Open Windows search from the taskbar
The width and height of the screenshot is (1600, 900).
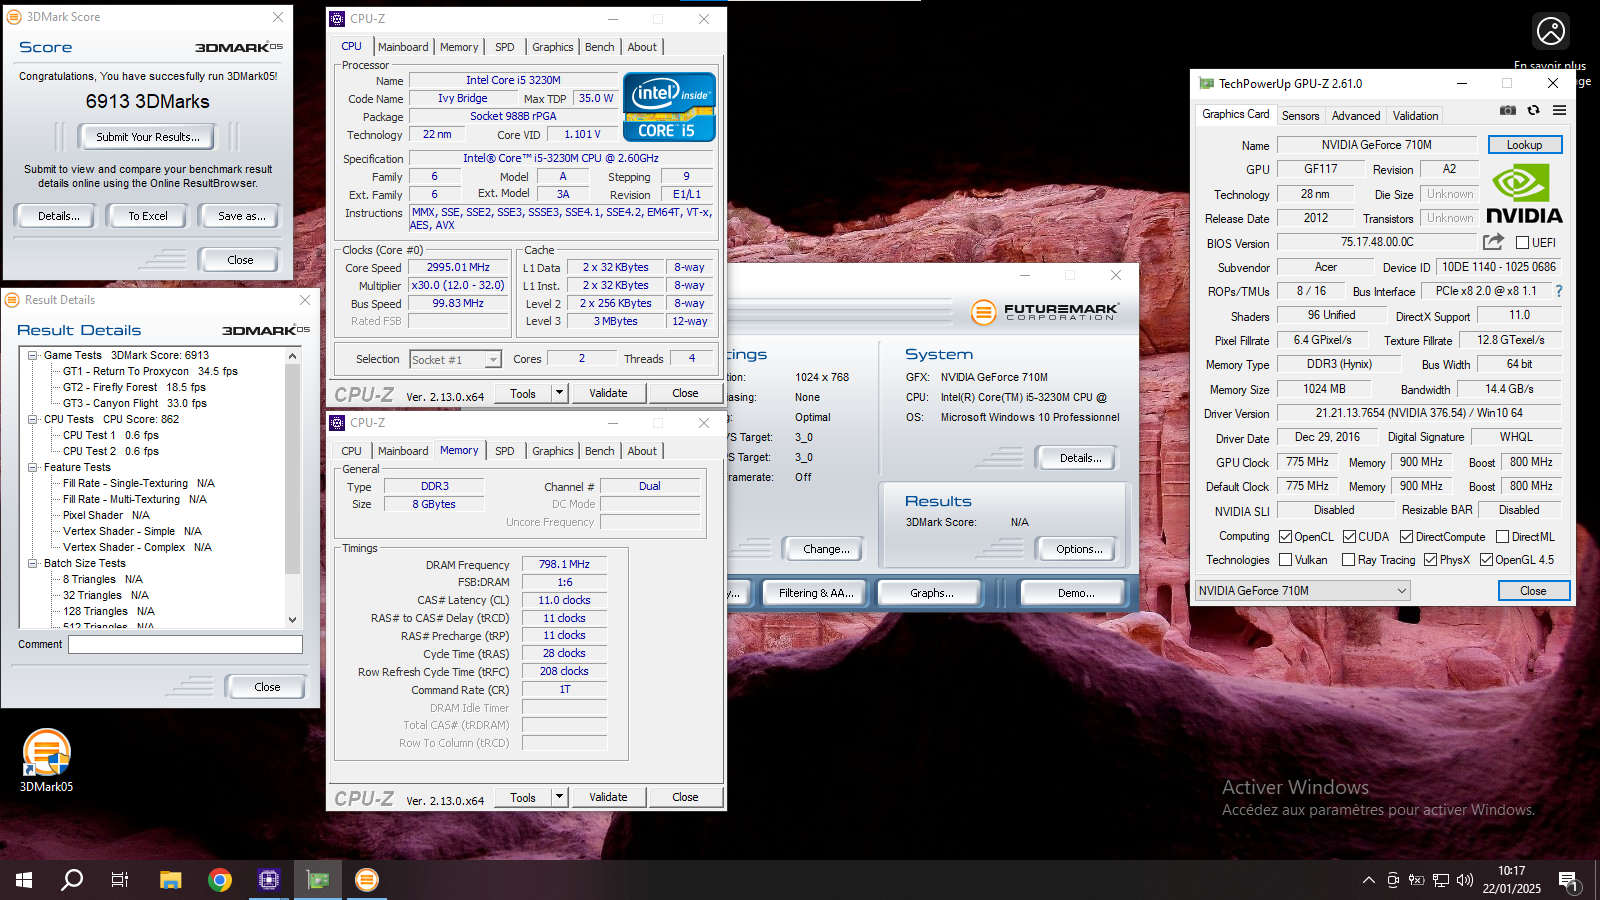coord(72,880)
